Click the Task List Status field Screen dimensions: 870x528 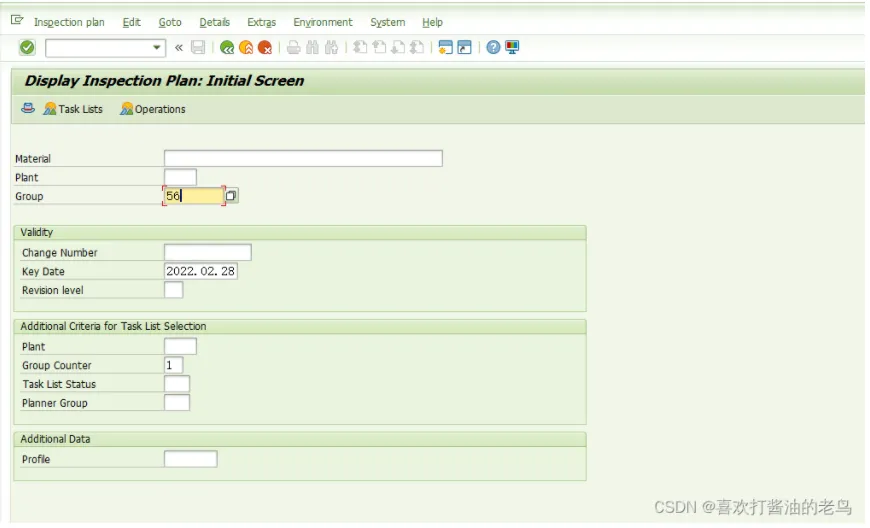pos(177,384)
